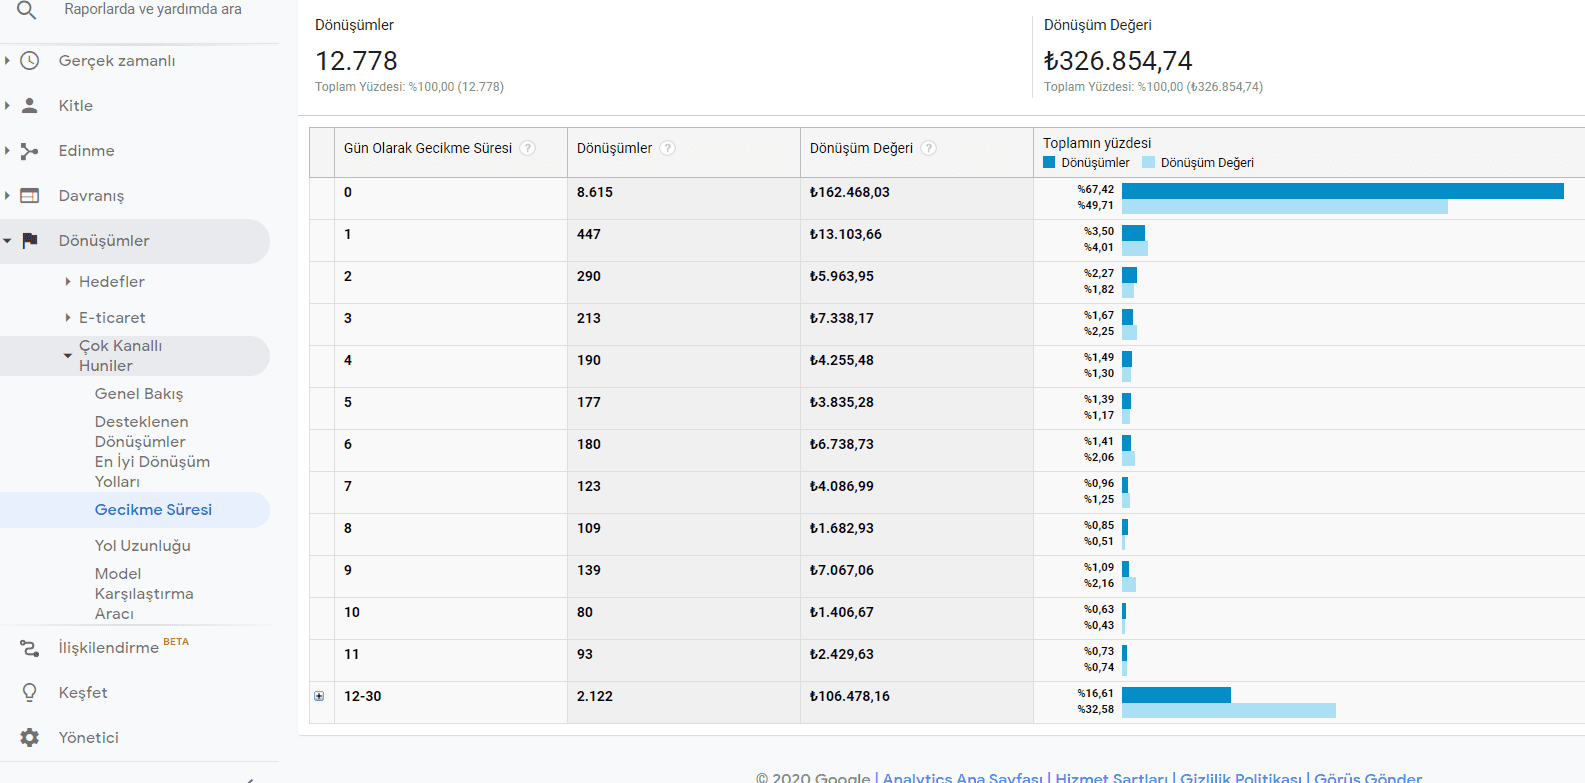
Task: Click the Dönüşümler flag icon
Action: pyautogui.click(x=30, y=241)
